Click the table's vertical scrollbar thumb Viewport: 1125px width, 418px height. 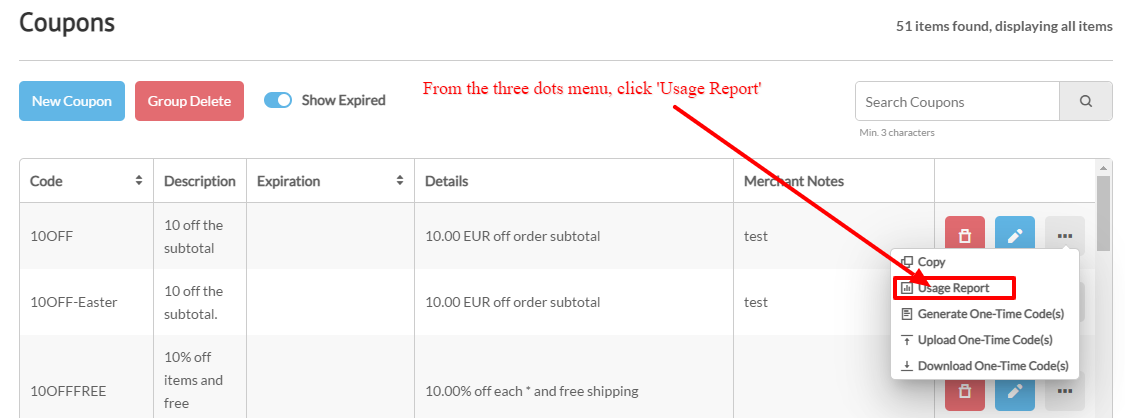coord(1104,212)
